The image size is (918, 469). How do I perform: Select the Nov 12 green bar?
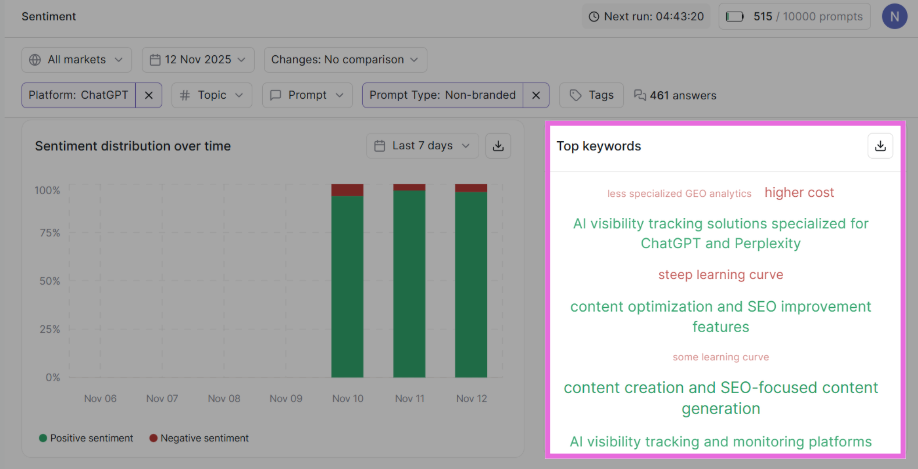471,285
